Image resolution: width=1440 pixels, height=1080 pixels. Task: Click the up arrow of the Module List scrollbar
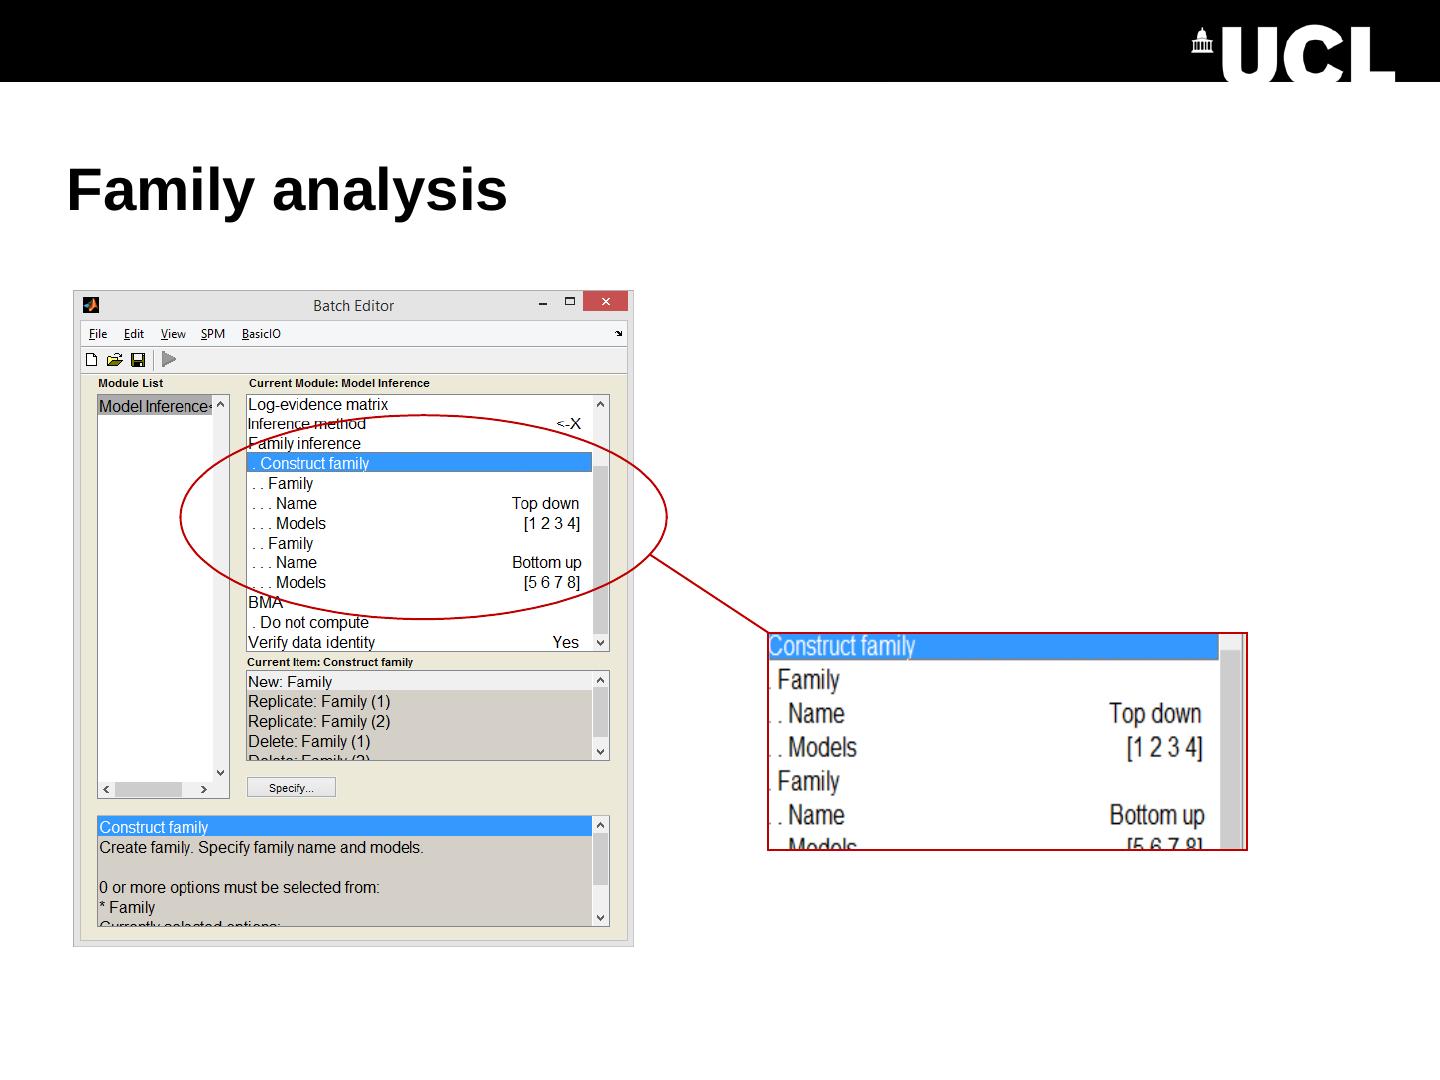click(x=221, y=405)
